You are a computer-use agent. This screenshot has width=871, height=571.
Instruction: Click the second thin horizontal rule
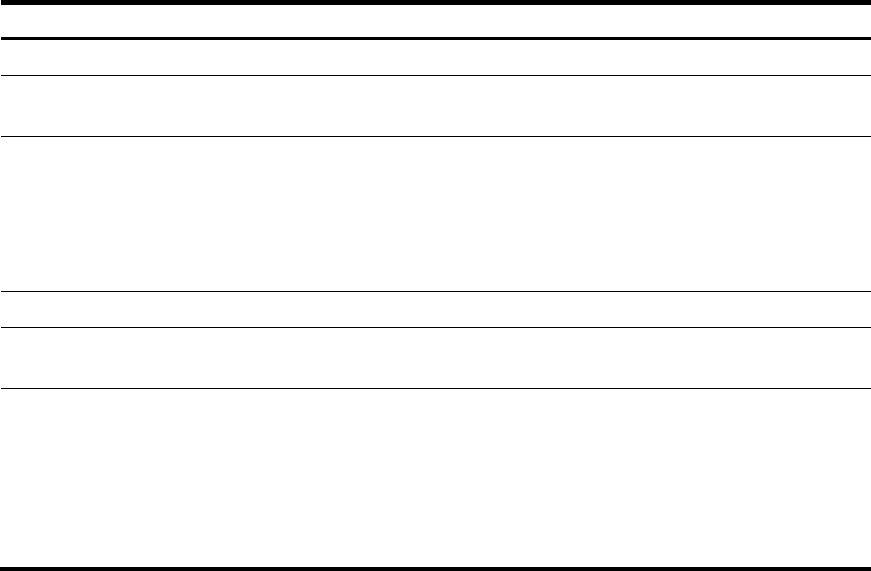(x=436, y=136)
